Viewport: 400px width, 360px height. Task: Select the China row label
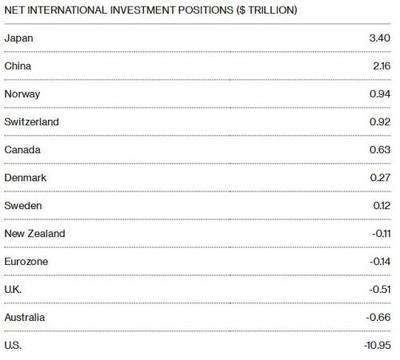coord(18,66)
